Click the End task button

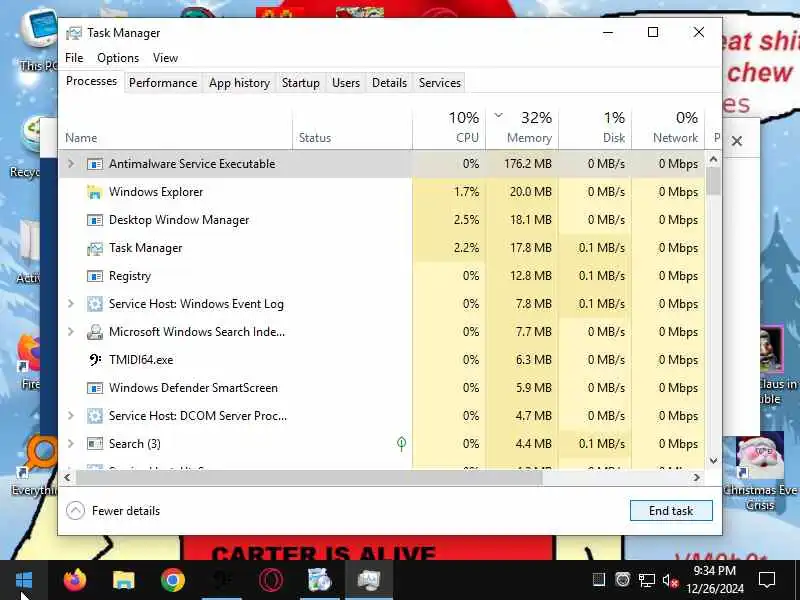(x=671, y=511)
